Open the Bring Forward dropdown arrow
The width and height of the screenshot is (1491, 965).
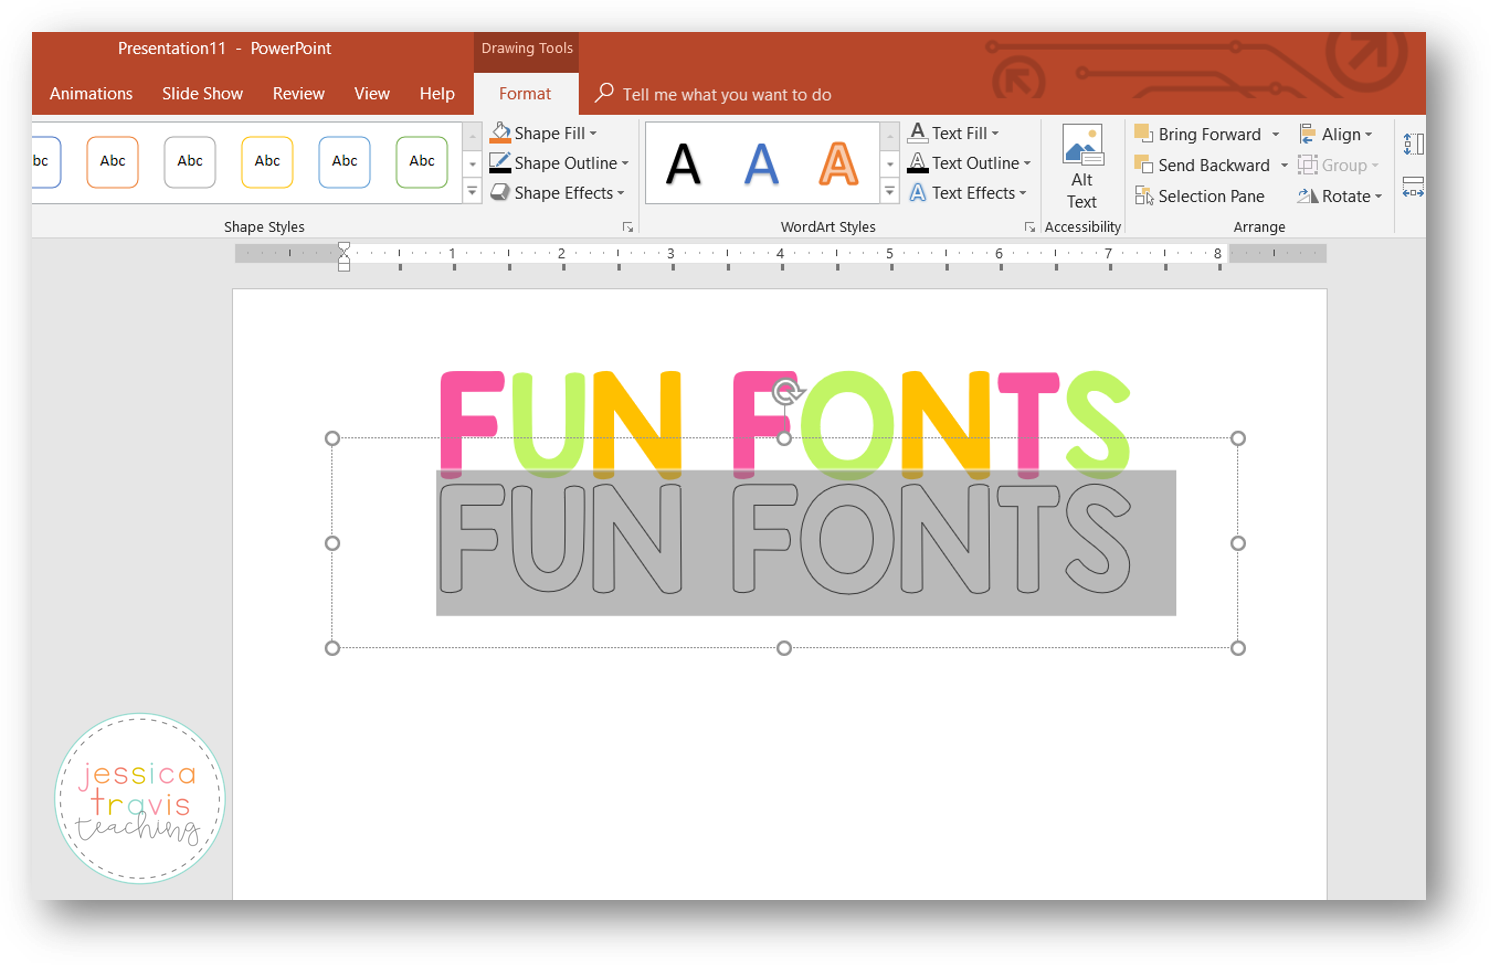pos(1275,135)
